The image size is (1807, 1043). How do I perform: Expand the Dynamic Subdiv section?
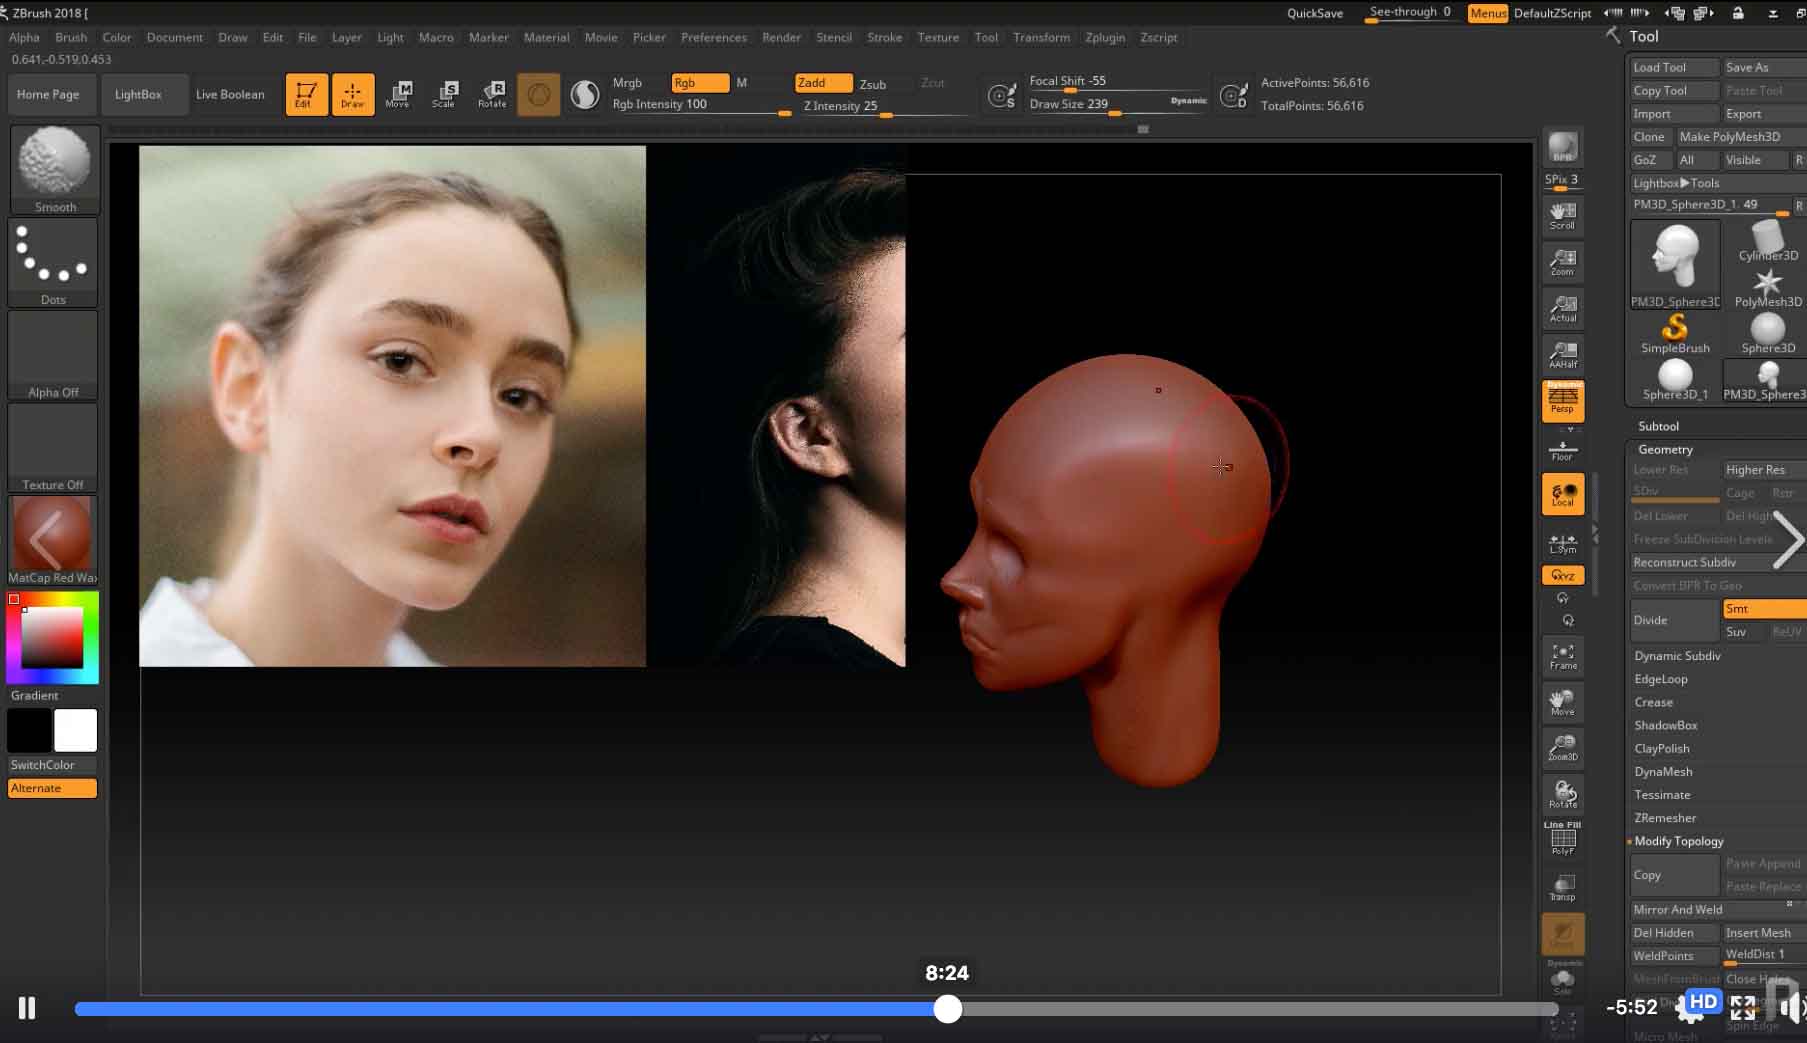[x=1677, y=656]
